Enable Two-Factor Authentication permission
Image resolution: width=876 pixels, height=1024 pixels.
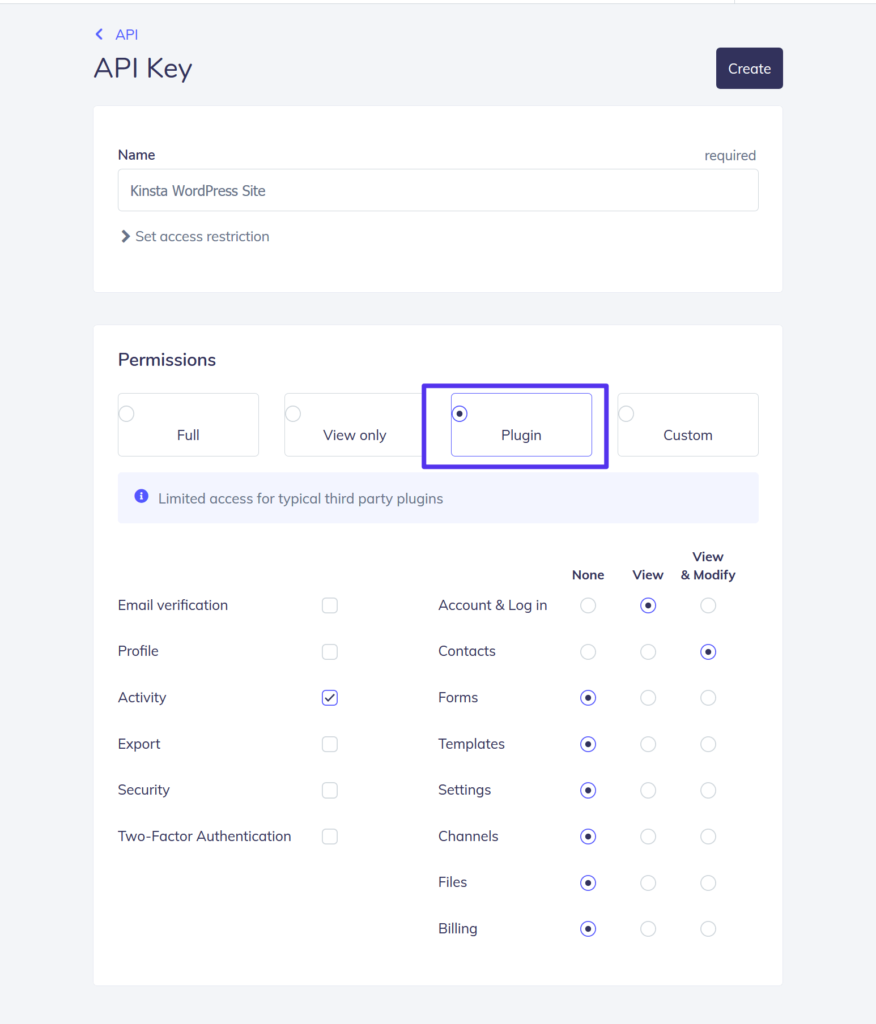pos(330,836)
